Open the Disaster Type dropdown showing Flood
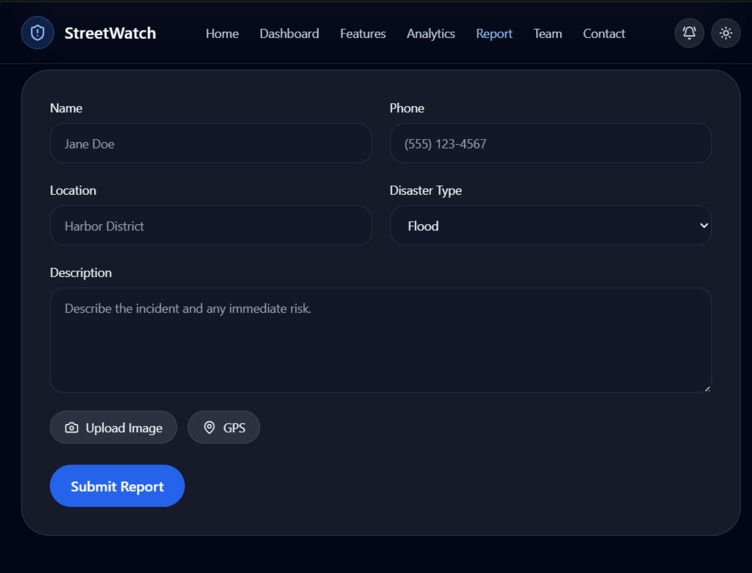 pos(551,225)
